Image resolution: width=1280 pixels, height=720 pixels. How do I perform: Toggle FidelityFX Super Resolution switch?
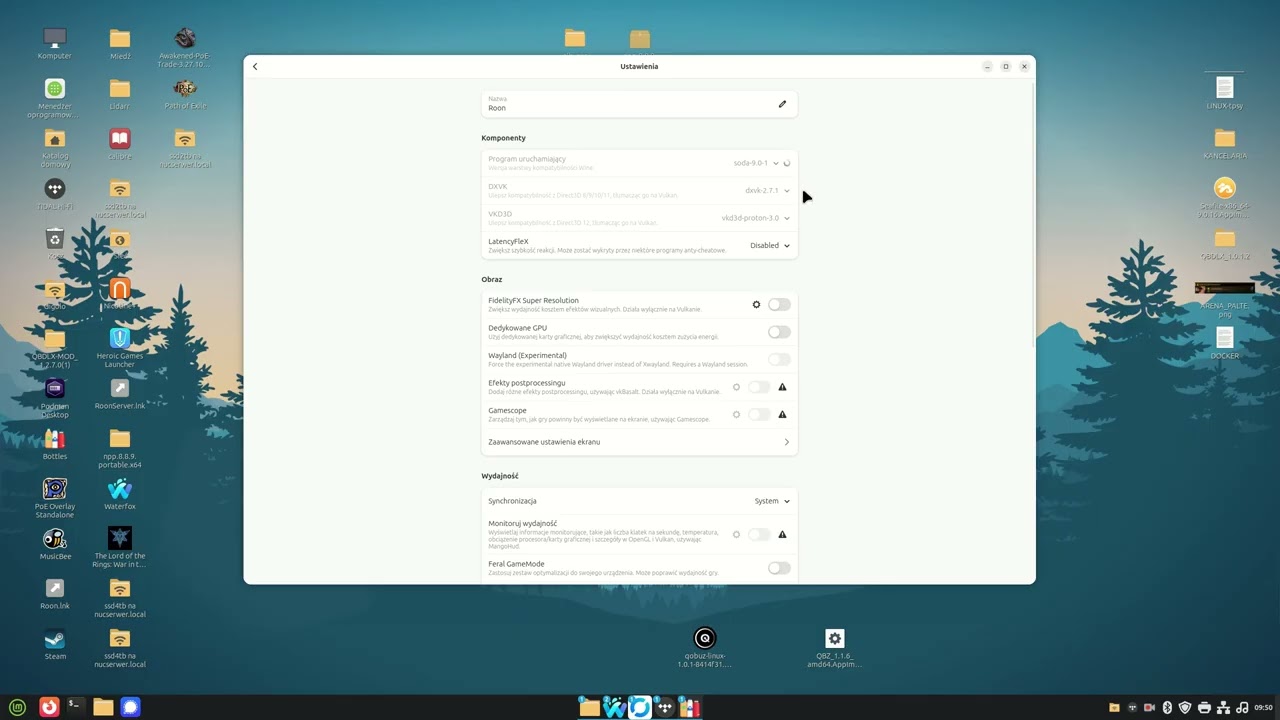tap(779, 304)
